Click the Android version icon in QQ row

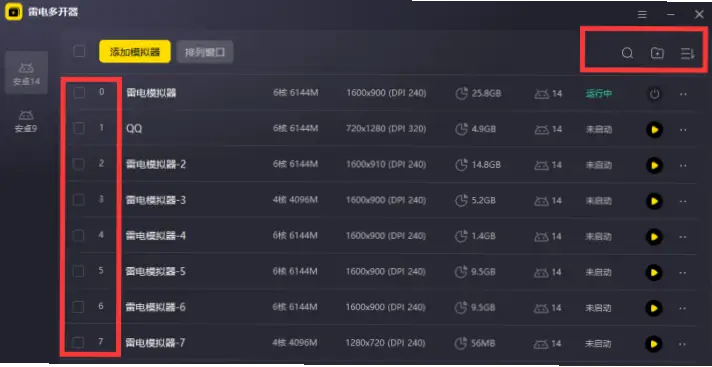tap(541, 130)
